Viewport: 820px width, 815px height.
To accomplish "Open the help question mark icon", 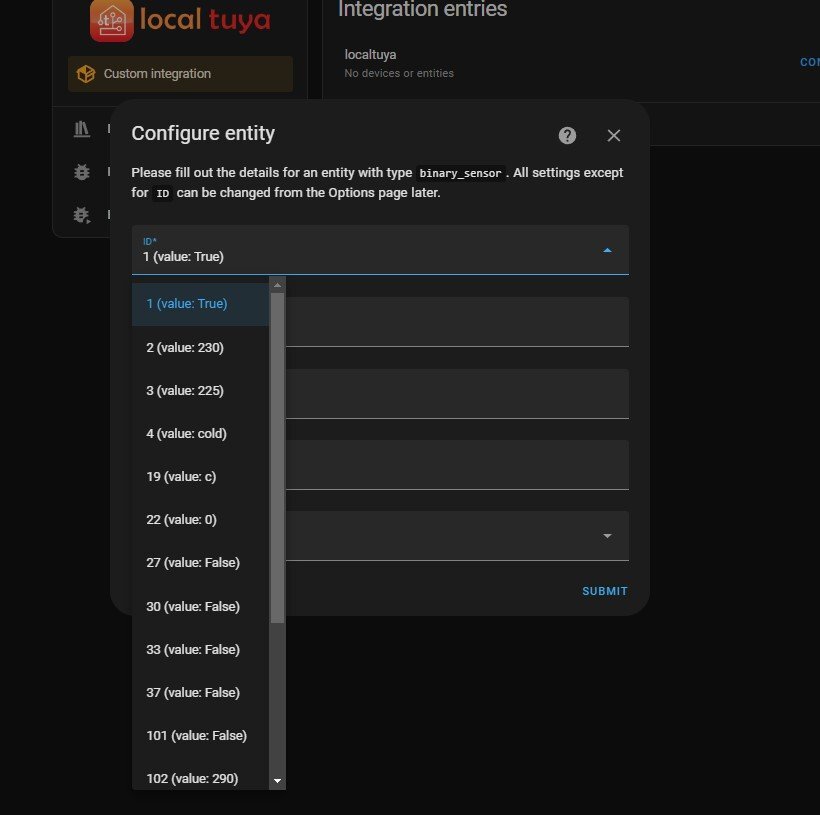I will click(567, 135).
